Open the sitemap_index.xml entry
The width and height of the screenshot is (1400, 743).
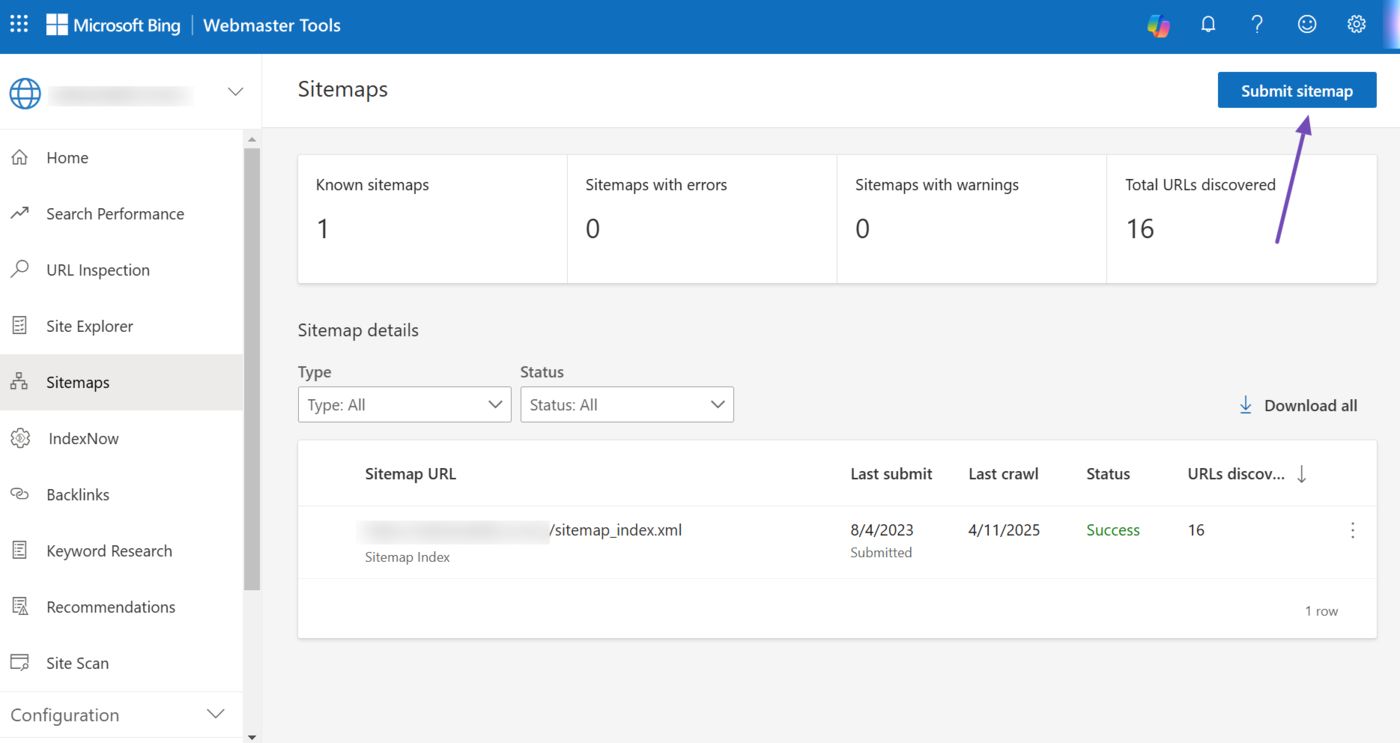(x=615, y=531)
